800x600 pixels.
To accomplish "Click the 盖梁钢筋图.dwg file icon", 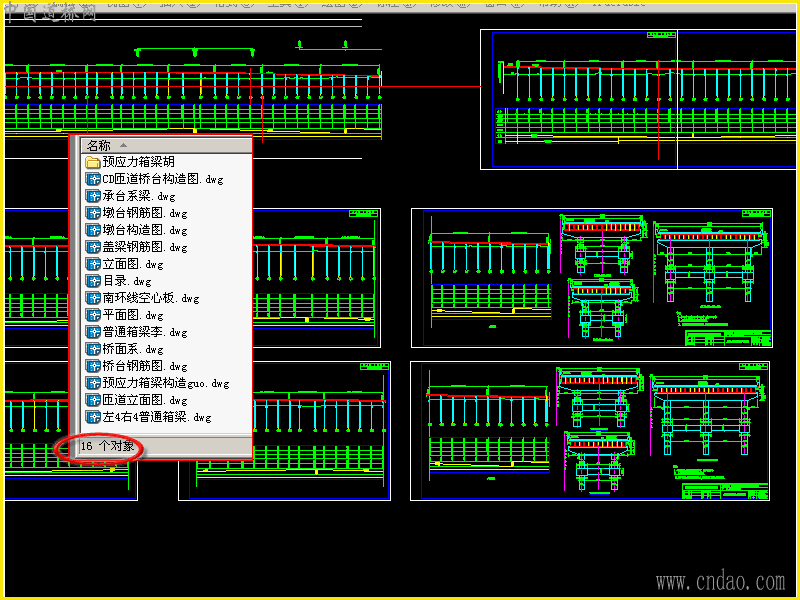I will tap(92, 247).
